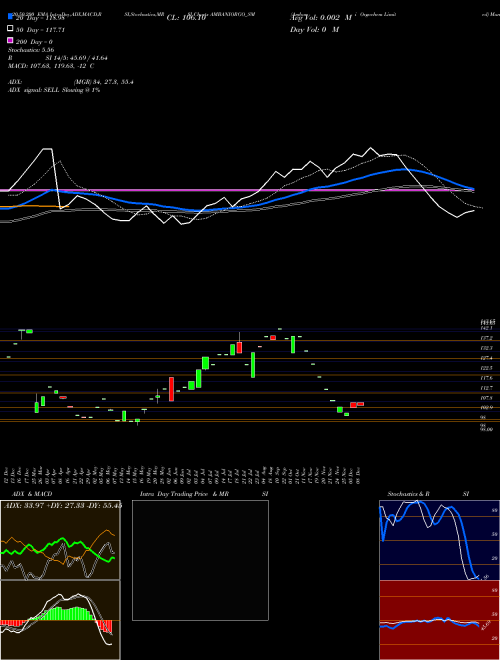Open the red RSI chart panel
Viewport: 500px width, 660px height.
439,620
